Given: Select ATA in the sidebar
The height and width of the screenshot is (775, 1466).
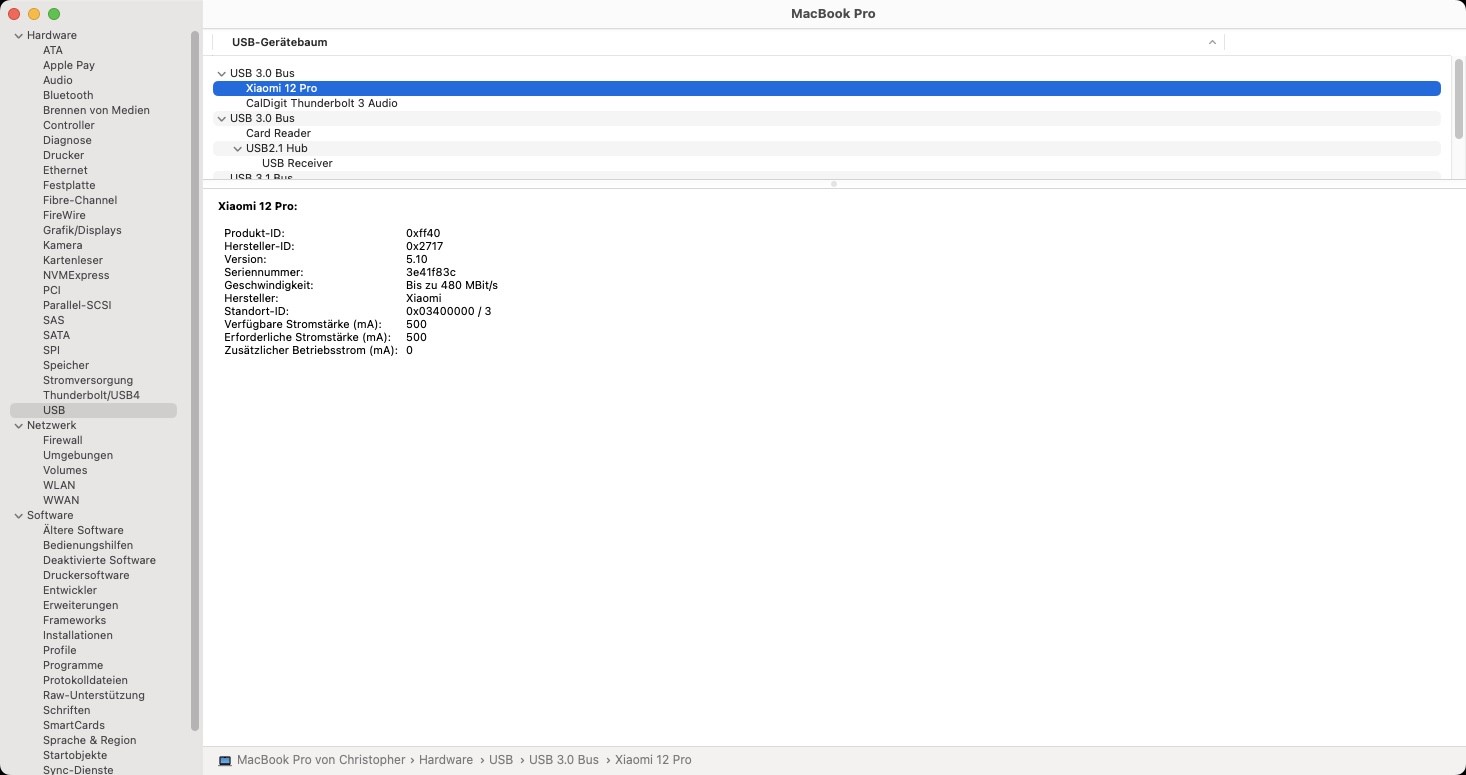Looking at the screenshot, I should (x=53, y=50).
